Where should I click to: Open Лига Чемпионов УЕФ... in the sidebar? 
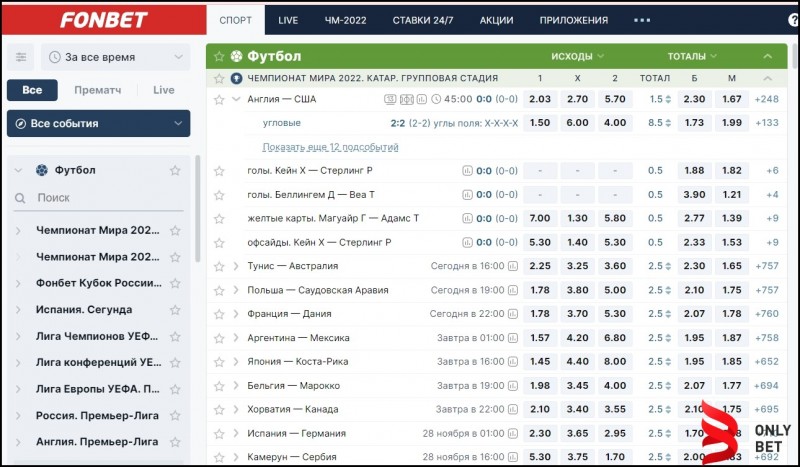point(97,336)
